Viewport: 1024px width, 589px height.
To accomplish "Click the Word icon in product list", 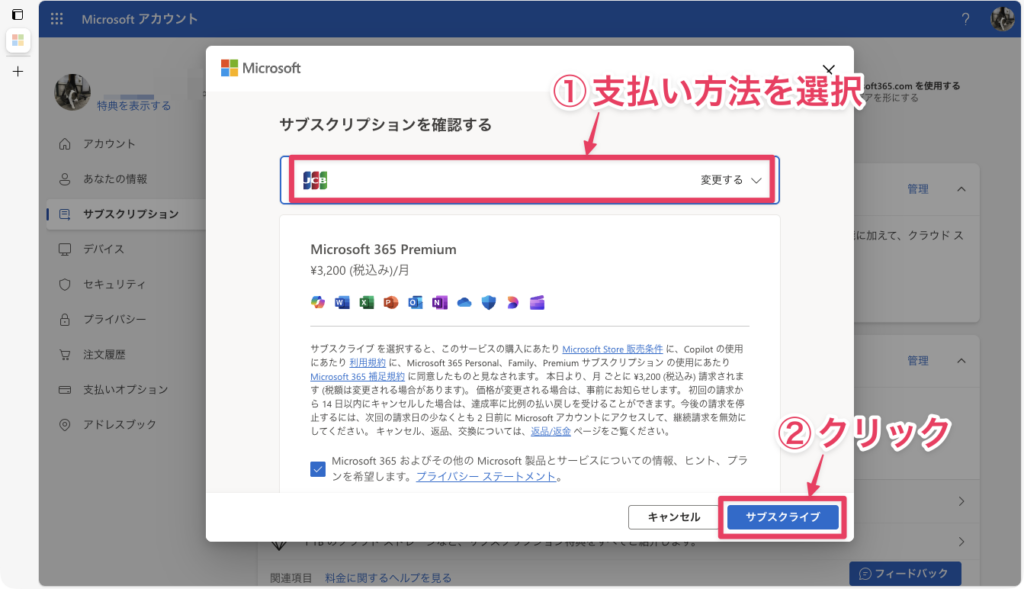I will point(342,302).
